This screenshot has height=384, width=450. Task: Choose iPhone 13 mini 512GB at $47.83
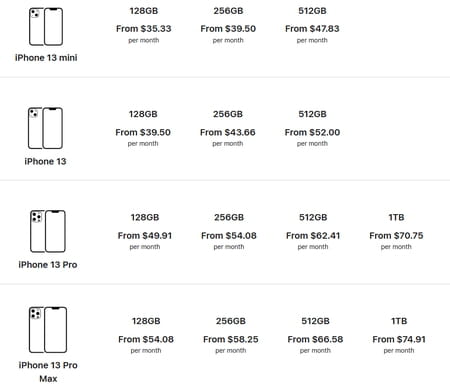pyautogui.click(x=312, y=25)
